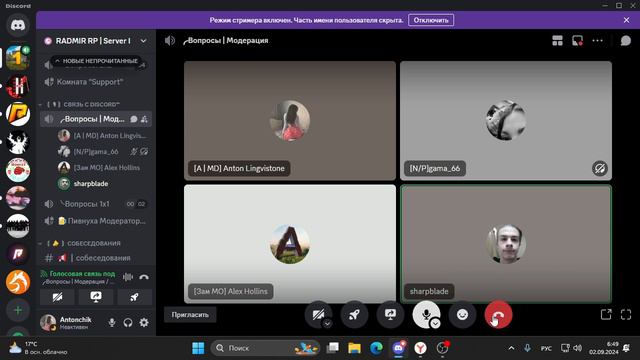Create invite for Вопросы | Мод... channel
This screenshot has height=360, width=640.
tap(144, 119)
